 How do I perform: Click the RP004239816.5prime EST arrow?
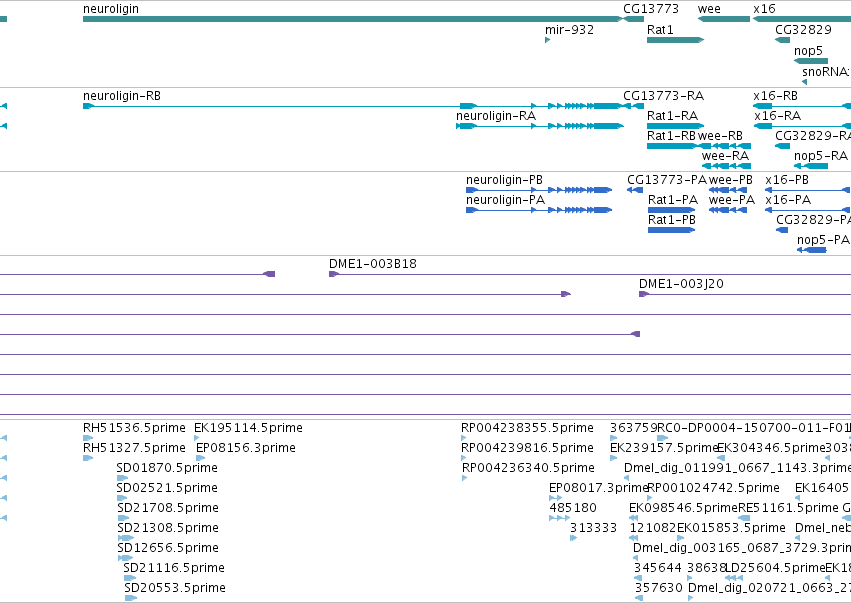pyautogui.click(x=463, y=458)
